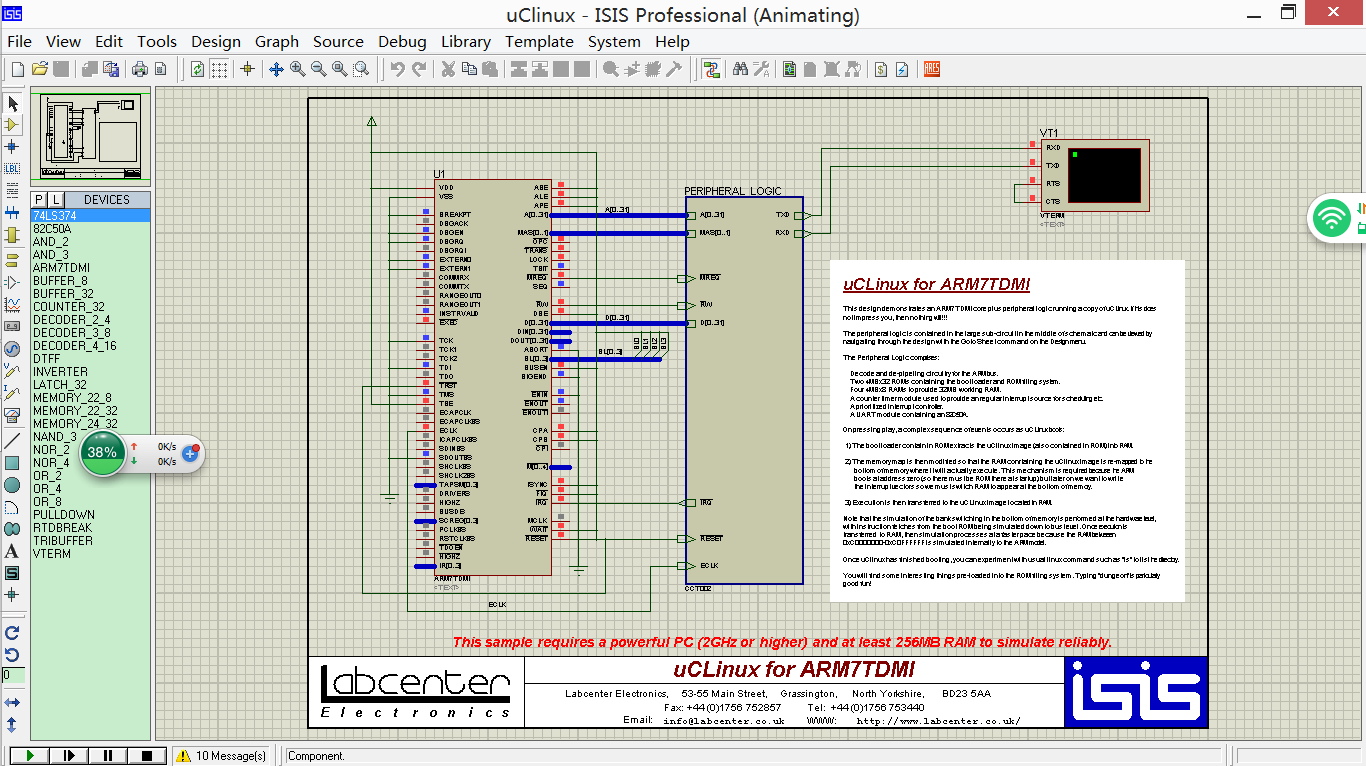
Task: Open the Graph menu
Action: click(x=277, y=42)
